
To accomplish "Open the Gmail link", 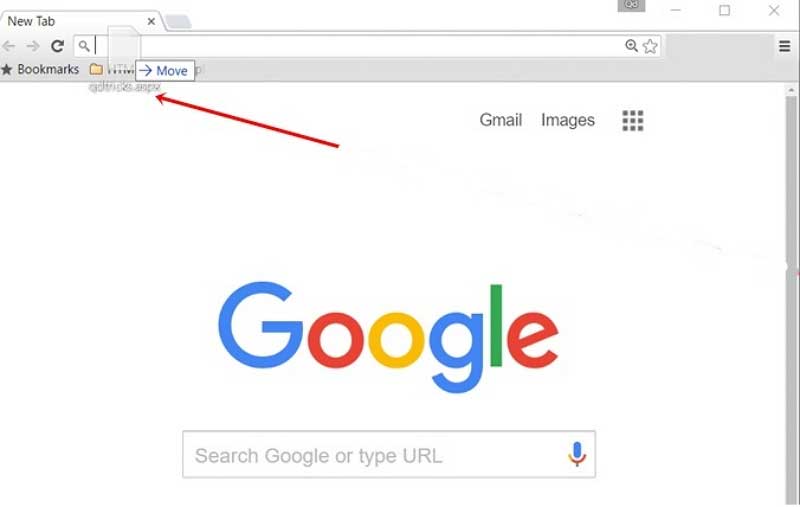I will [501, 120].
